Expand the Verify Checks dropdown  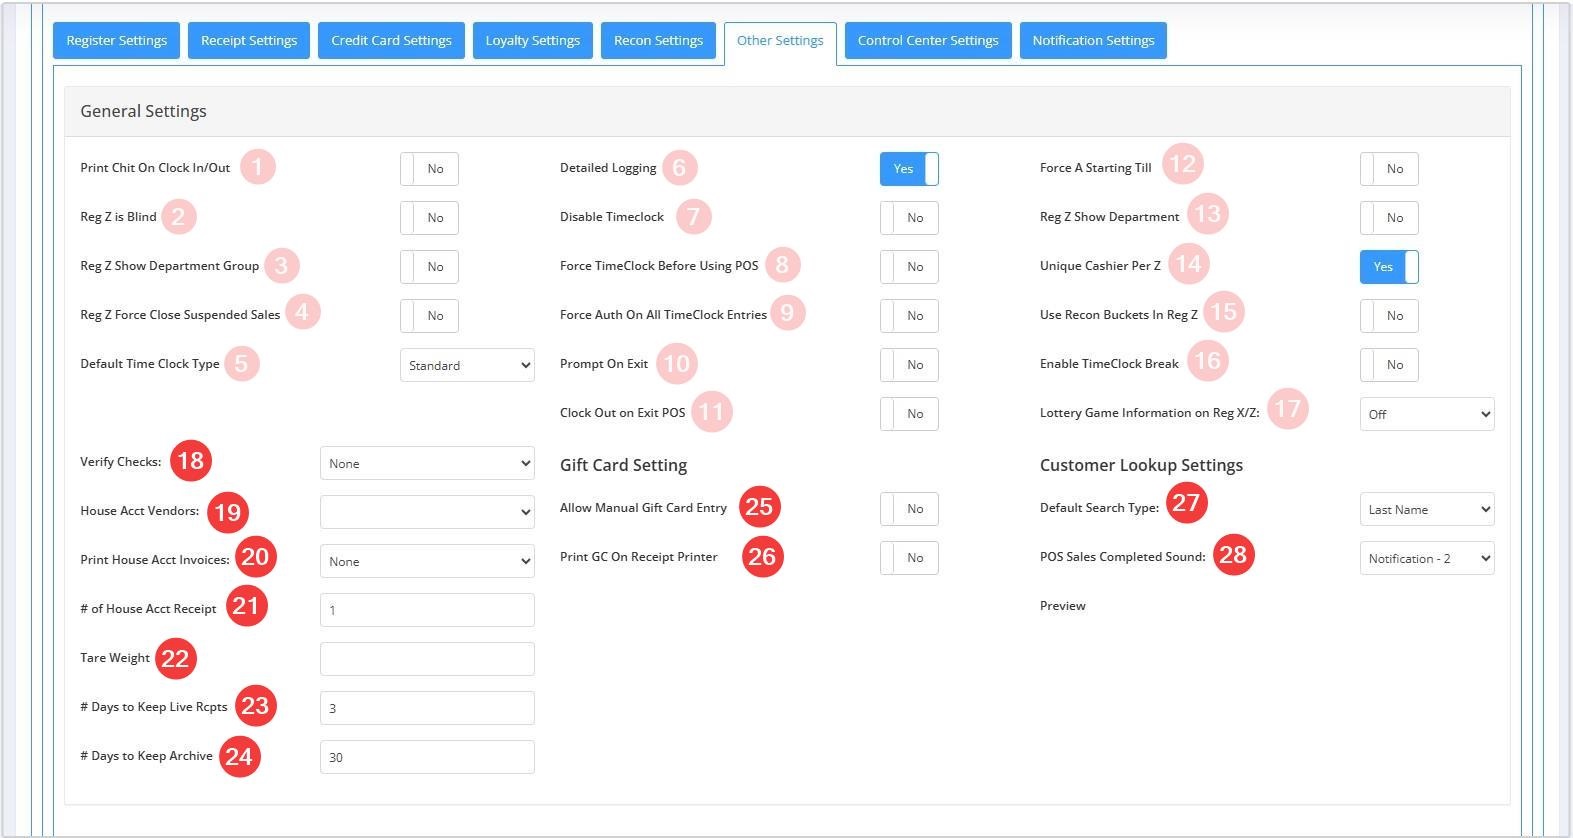pyautogui.click(x=427, y=463)
